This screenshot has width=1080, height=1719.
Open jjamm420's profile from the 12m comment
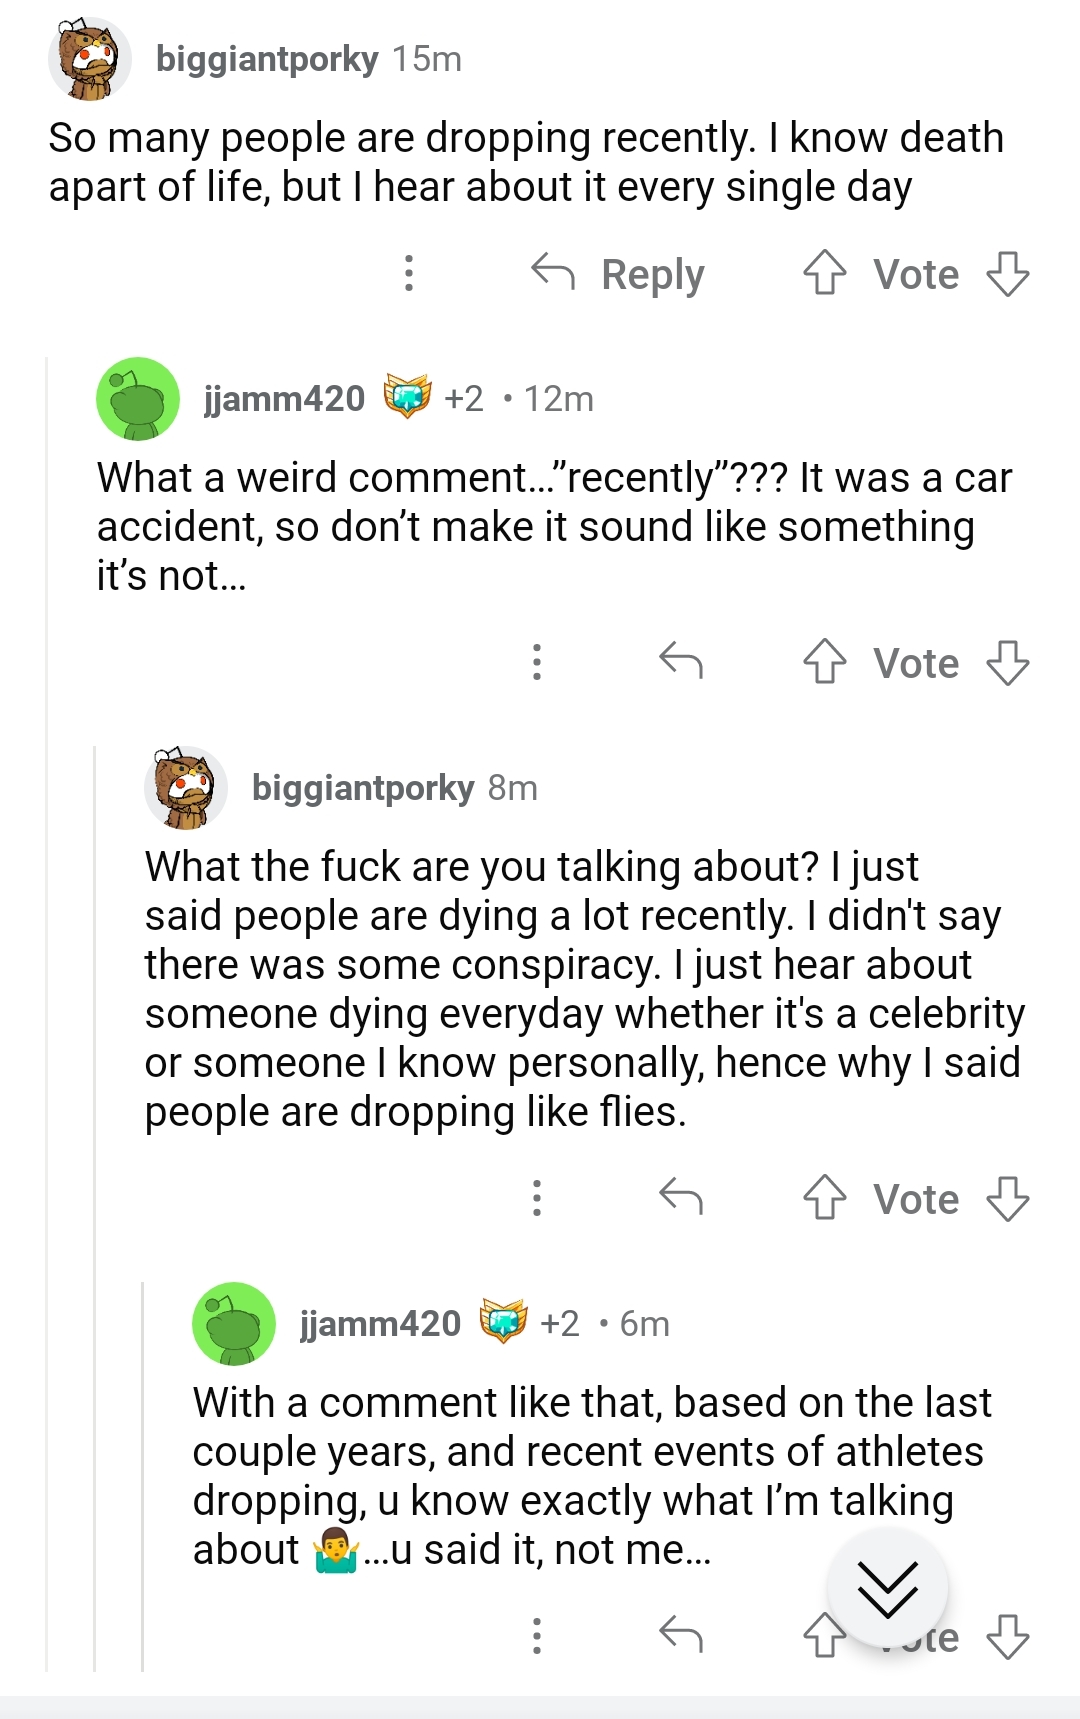coord(285,399)
